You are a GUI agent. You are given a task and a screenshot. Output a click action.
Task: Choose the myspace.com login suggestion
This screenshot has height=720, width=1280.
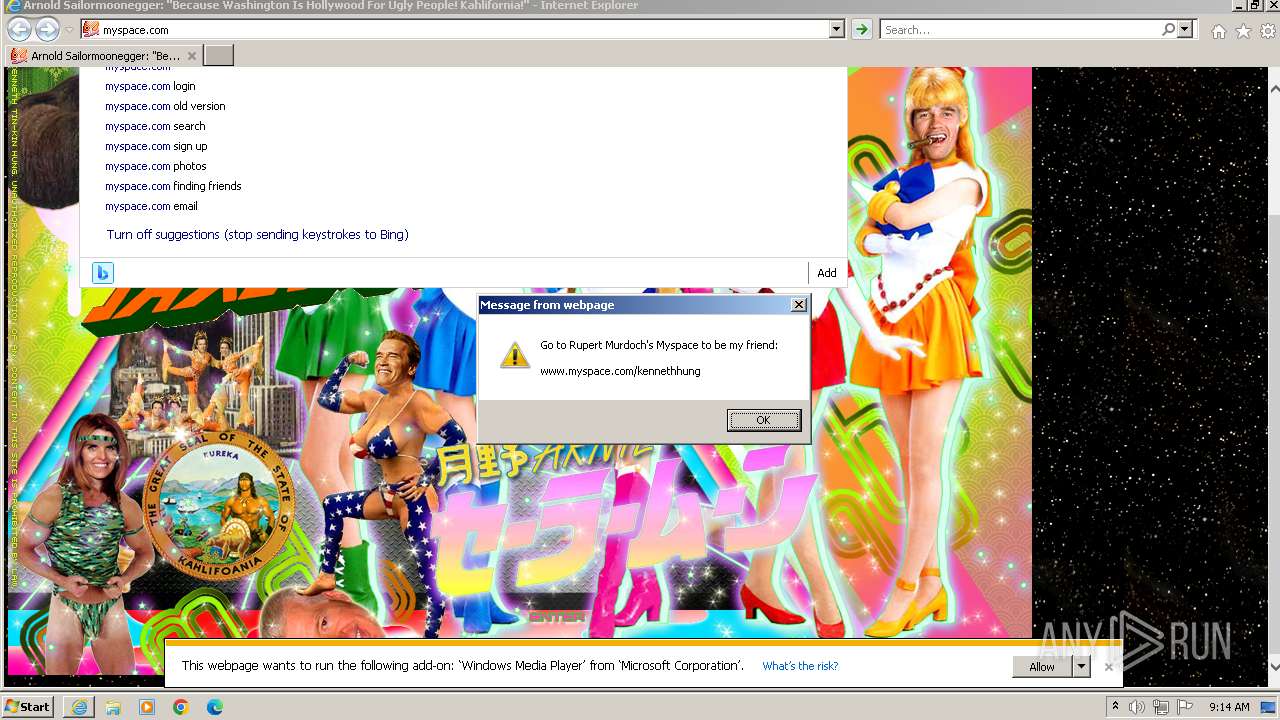tap(150, 86)
